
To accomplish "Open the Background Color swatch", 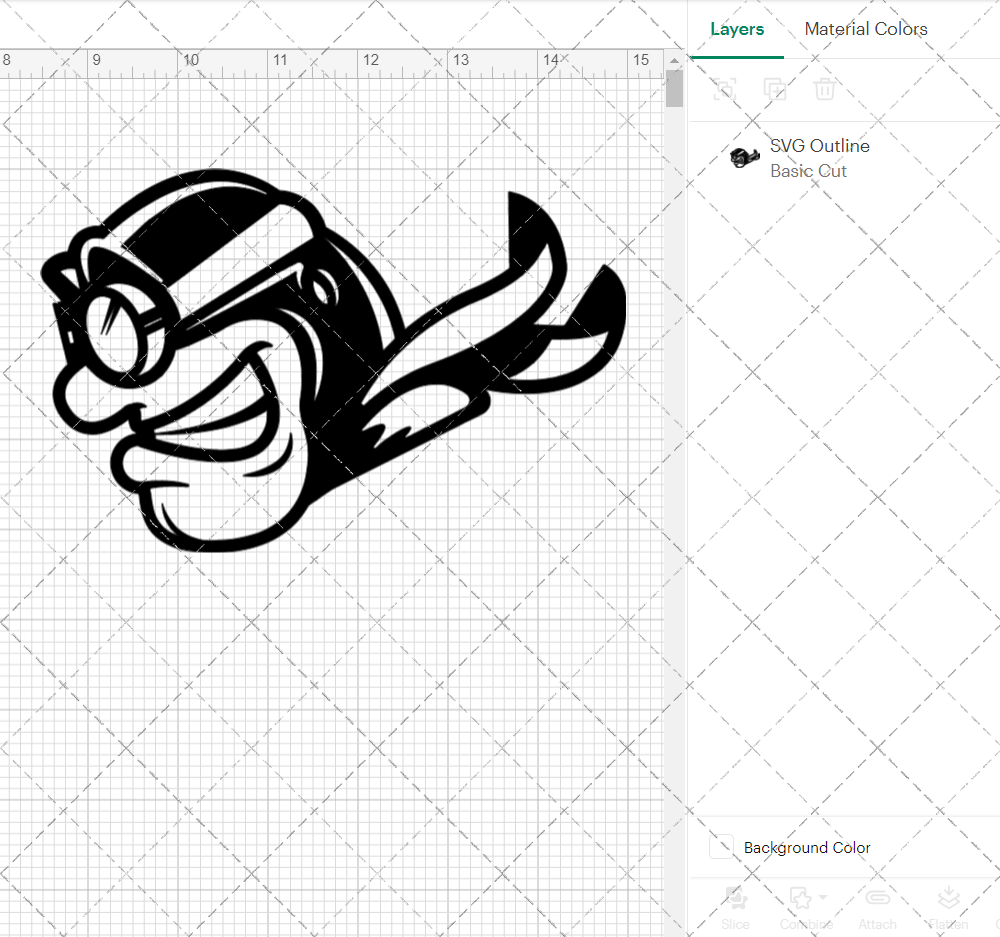I will coord(721,846).
